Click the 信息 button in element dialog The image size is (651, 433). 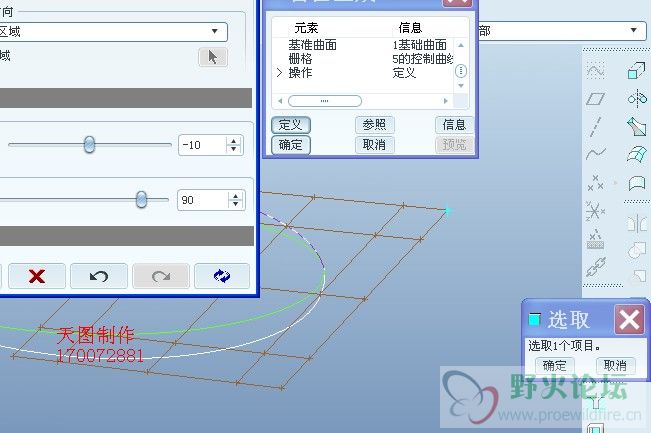click(x=454, y=125)
